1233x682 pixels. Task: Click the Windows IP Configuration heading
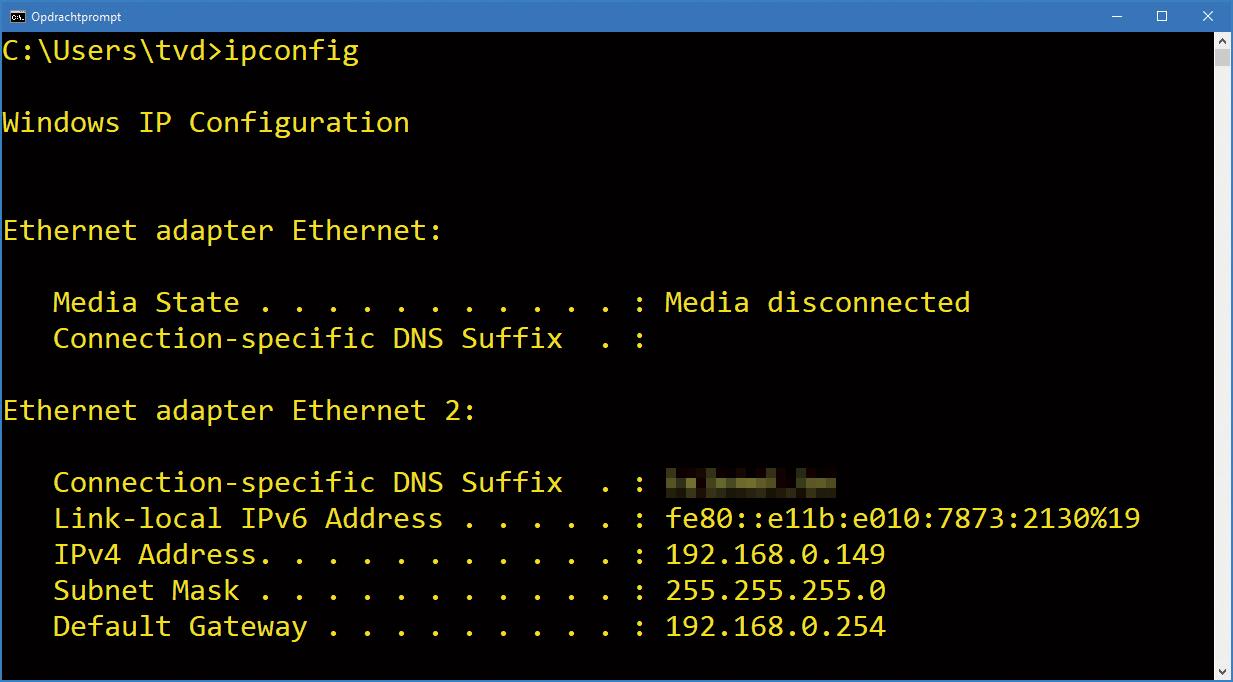(x=206, y=123)
